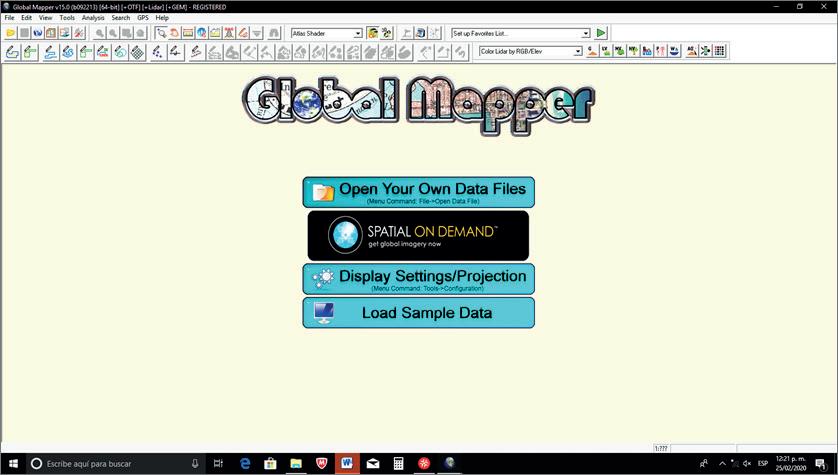Click the Windows Start button
Viewport: 838px width, 475px height.
13,464
